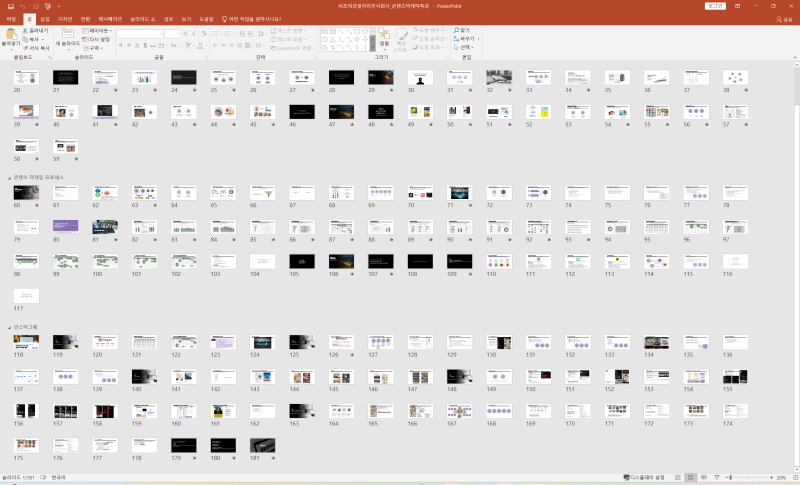800x485 pixels.
Task: Select slide thumbnail 105
Action: [302, 262]
